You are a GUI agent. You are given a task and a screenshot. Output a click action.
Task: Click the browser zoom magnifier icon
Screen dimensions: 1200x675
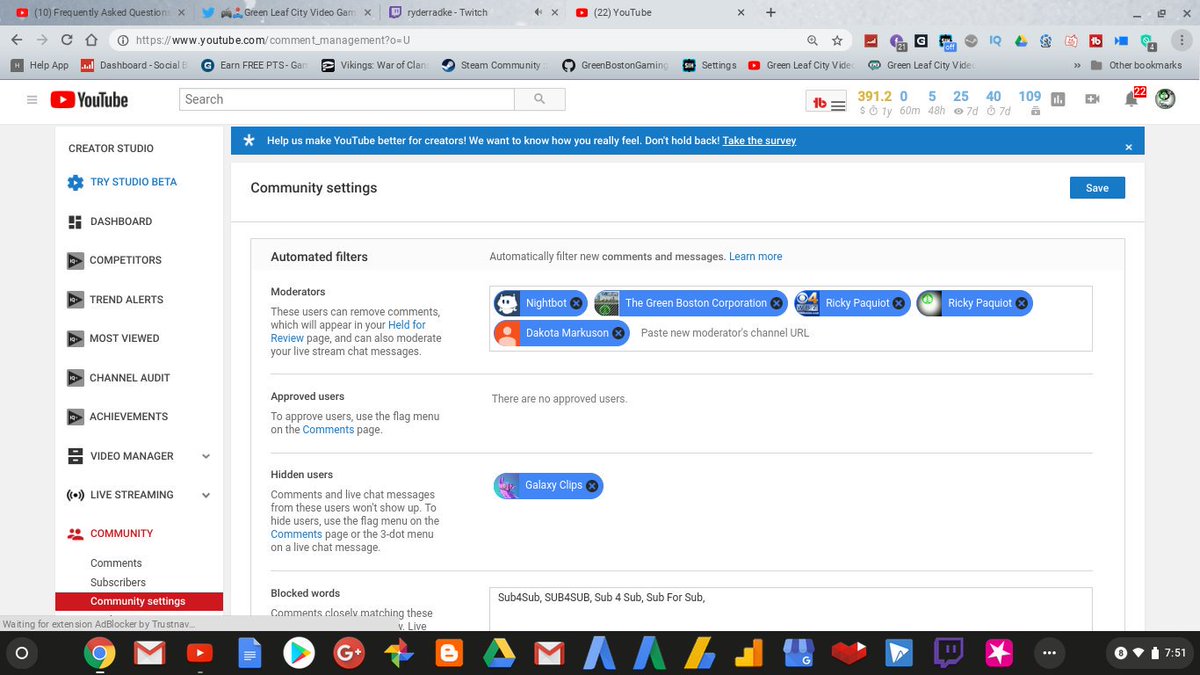click(x=813, y=40)
